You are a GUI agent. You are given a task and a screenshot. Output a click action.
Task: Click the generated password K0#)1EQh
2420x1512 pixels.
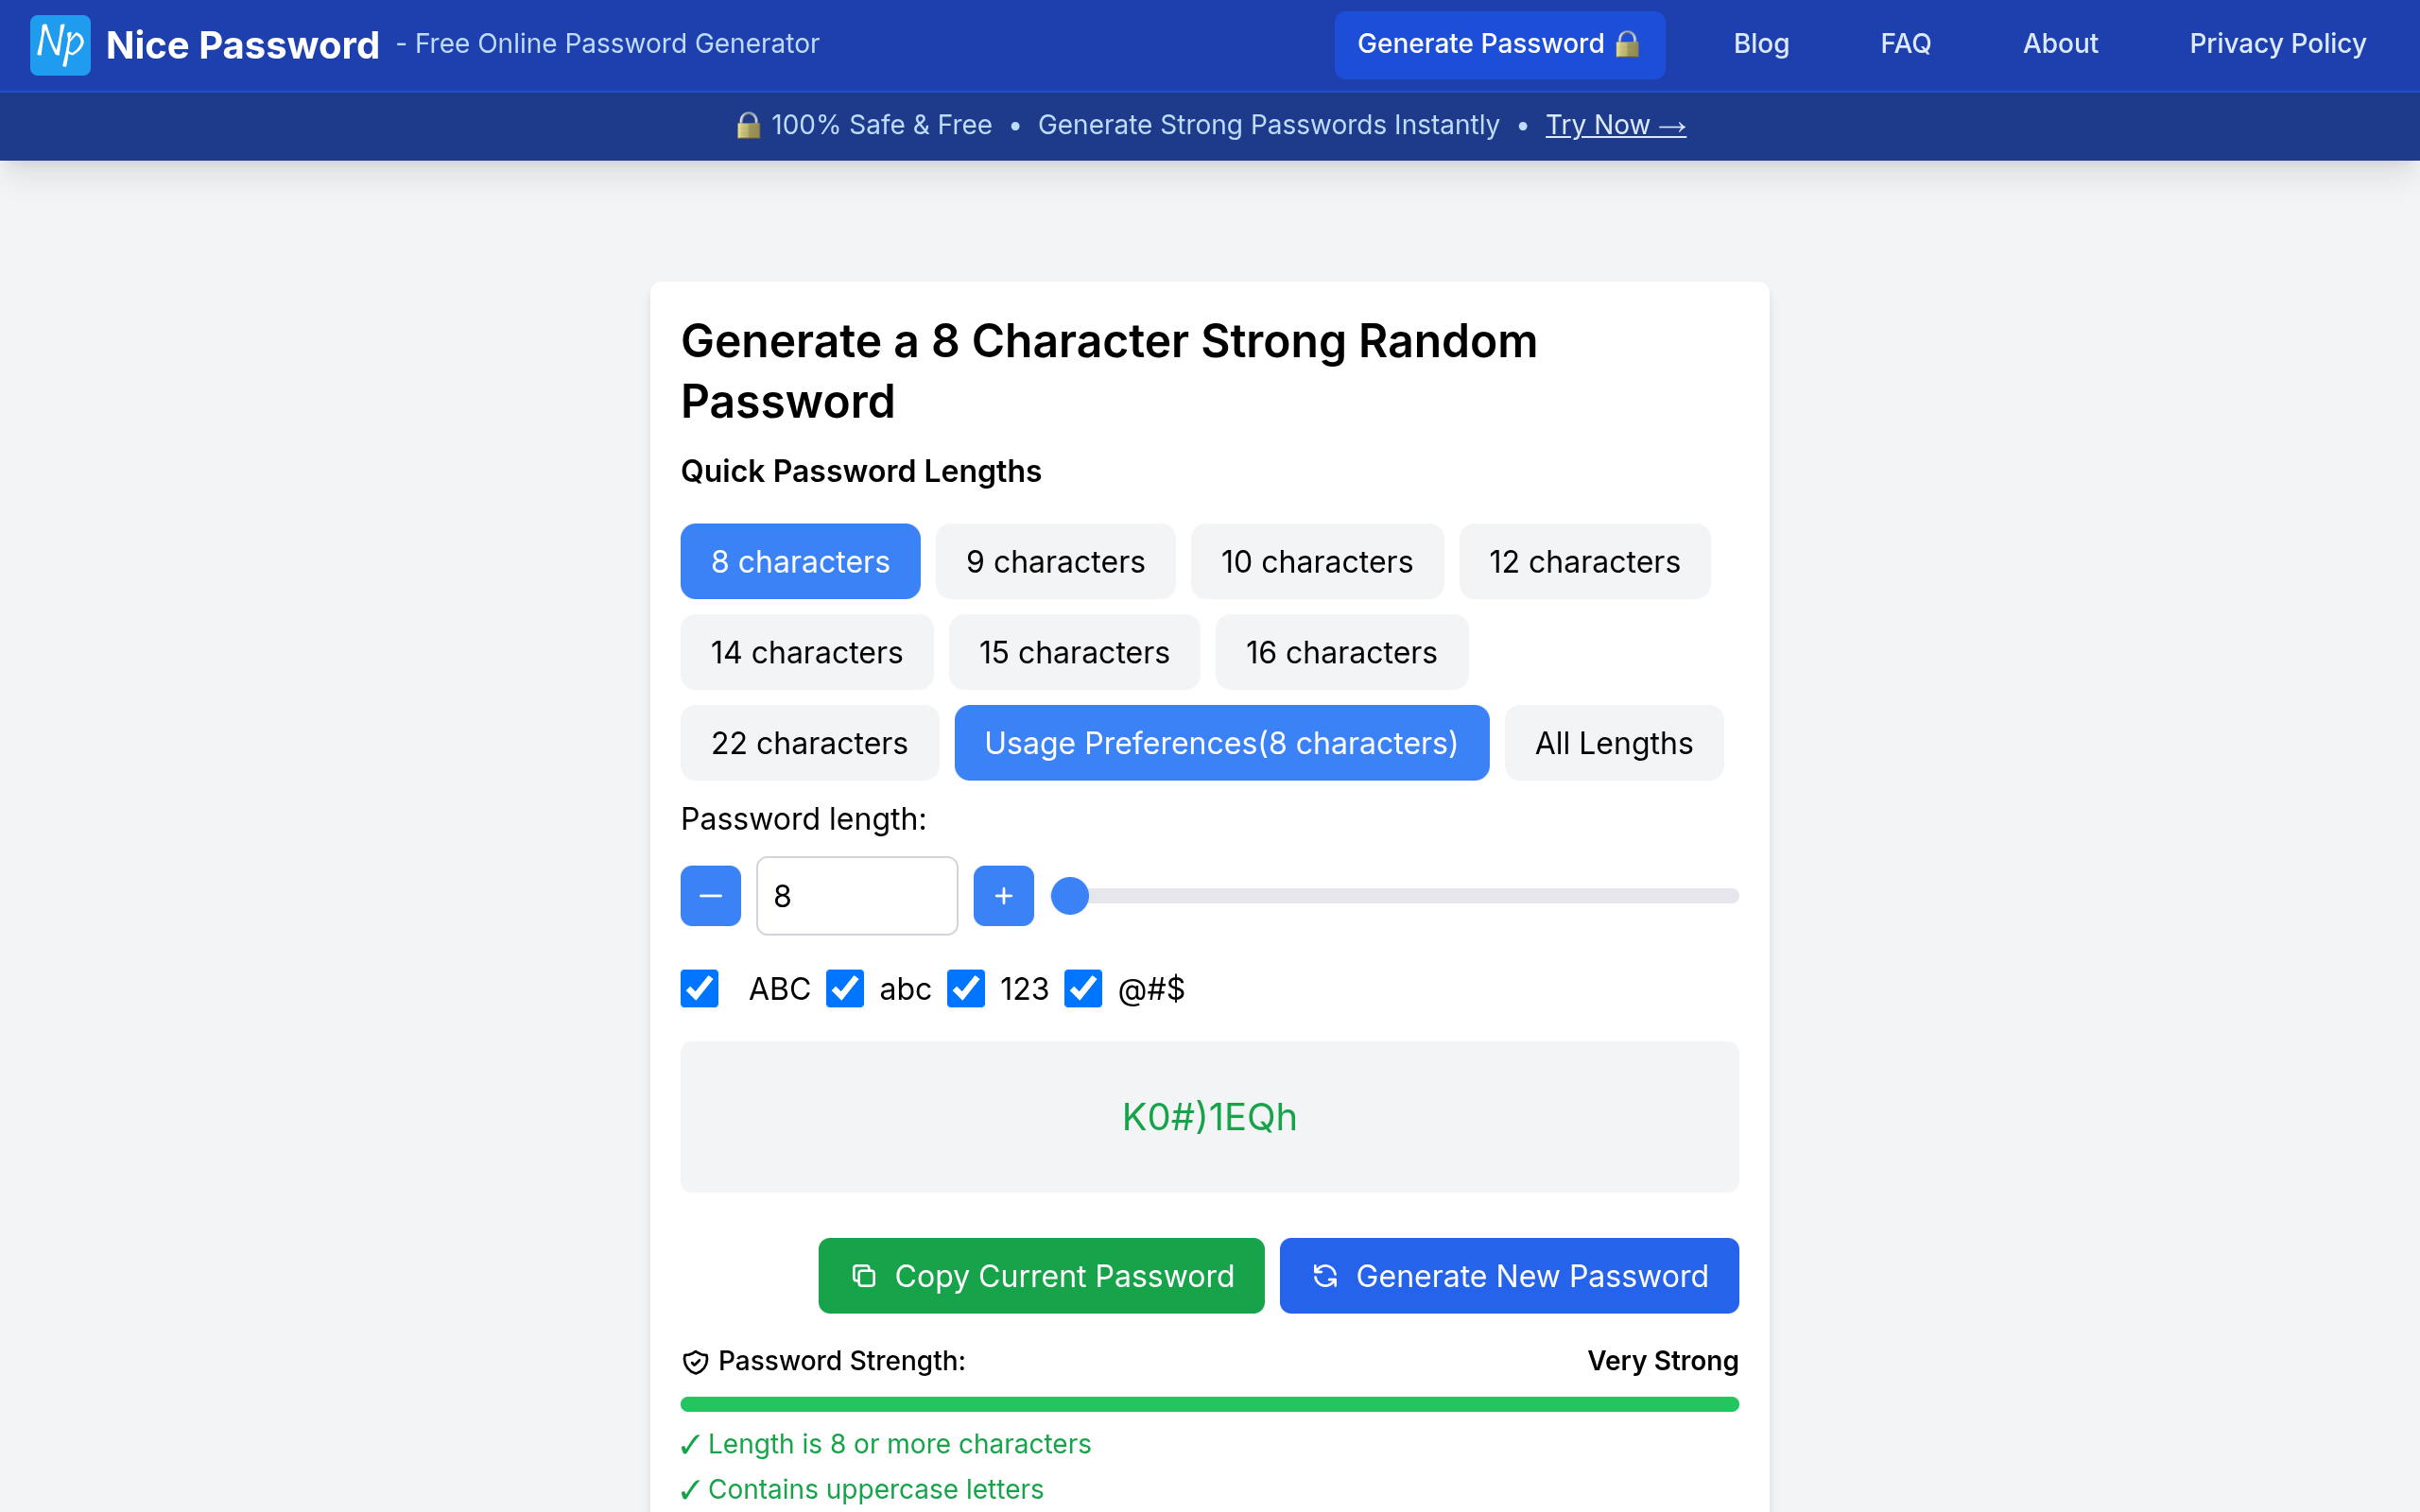coord(1209,1117)
